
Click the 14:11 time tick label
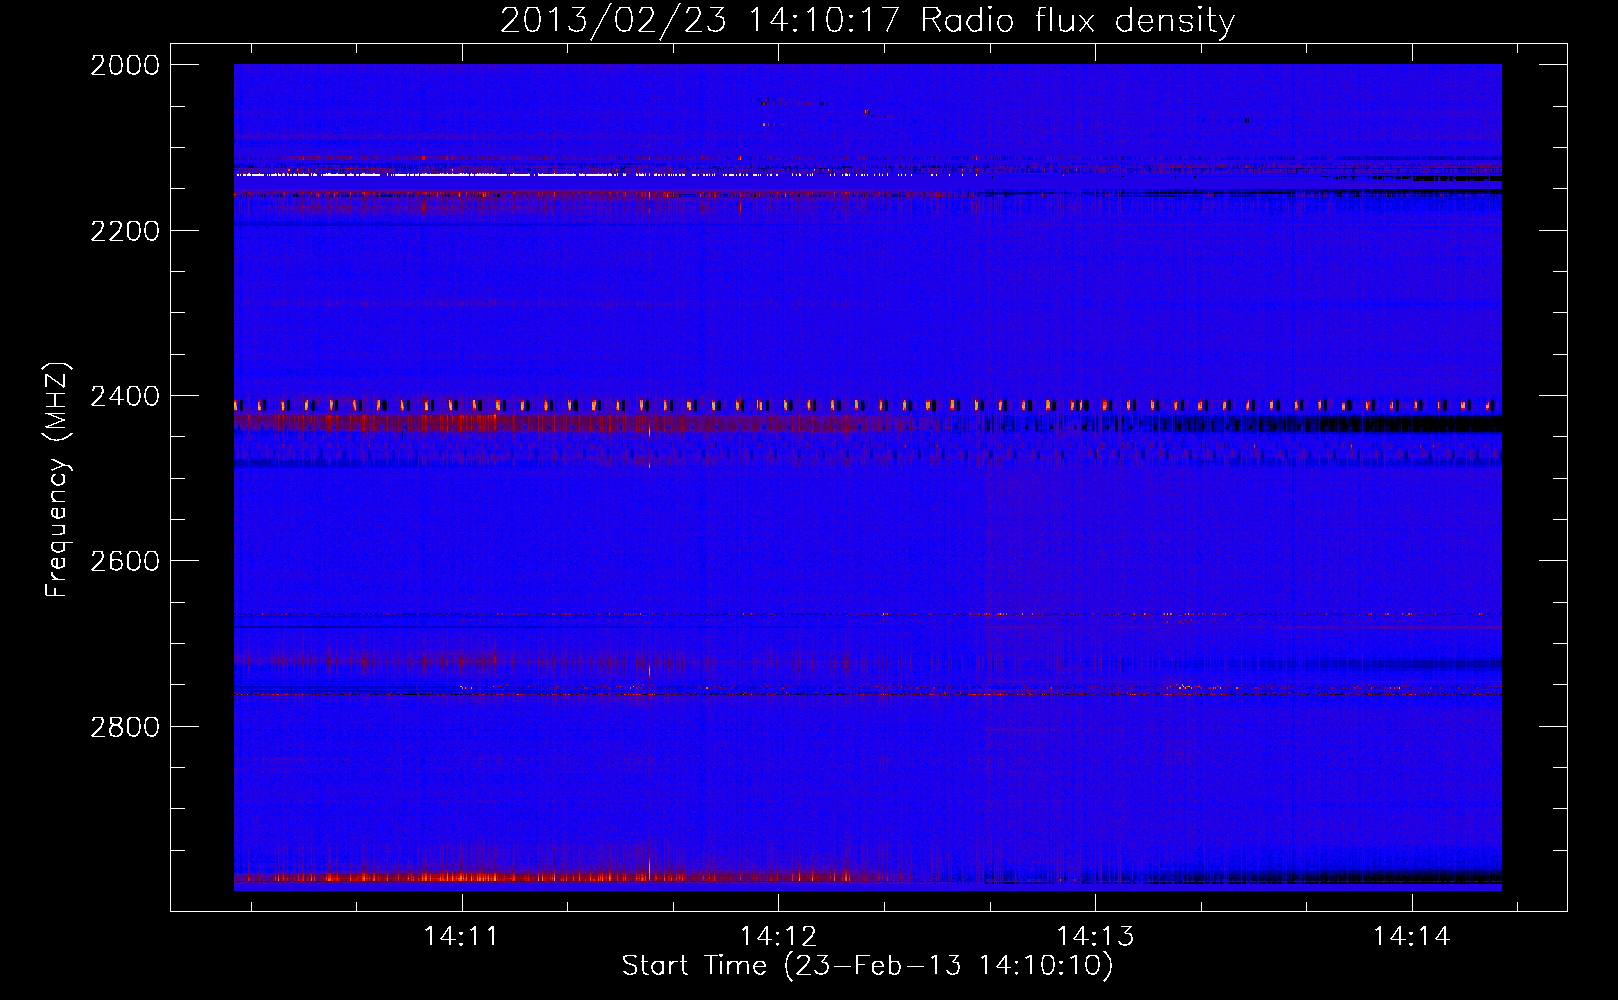(461, 937)
